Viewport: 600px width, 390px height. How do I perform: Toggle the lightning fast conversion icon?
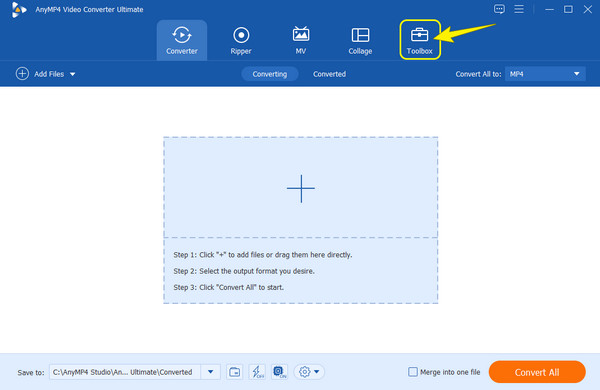[257, 372]
